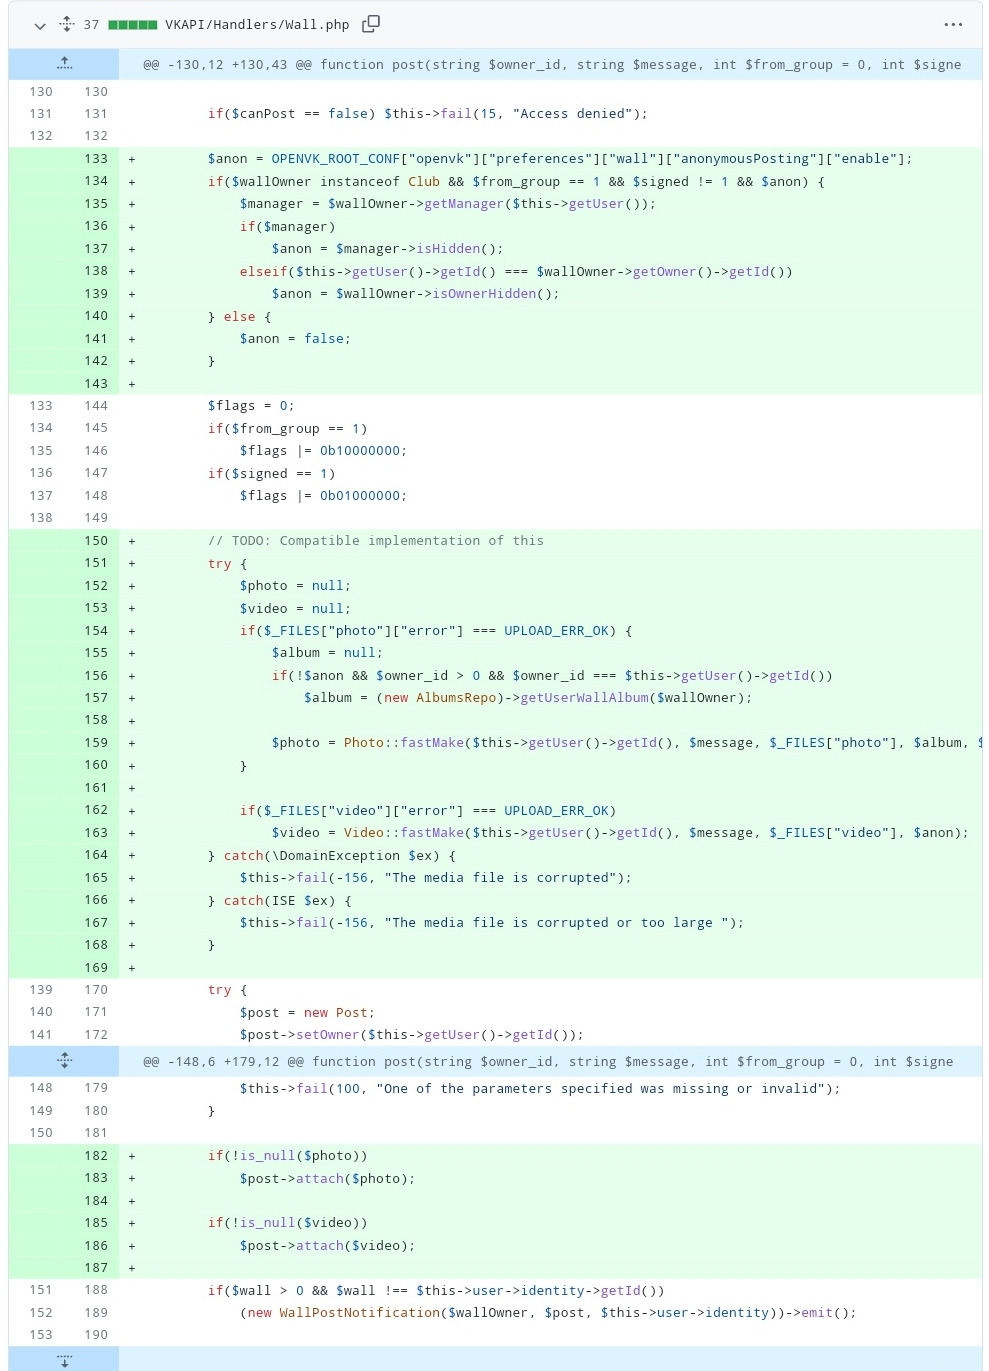Click the 'One of the parameters specified' fail line

[540, 1089]
